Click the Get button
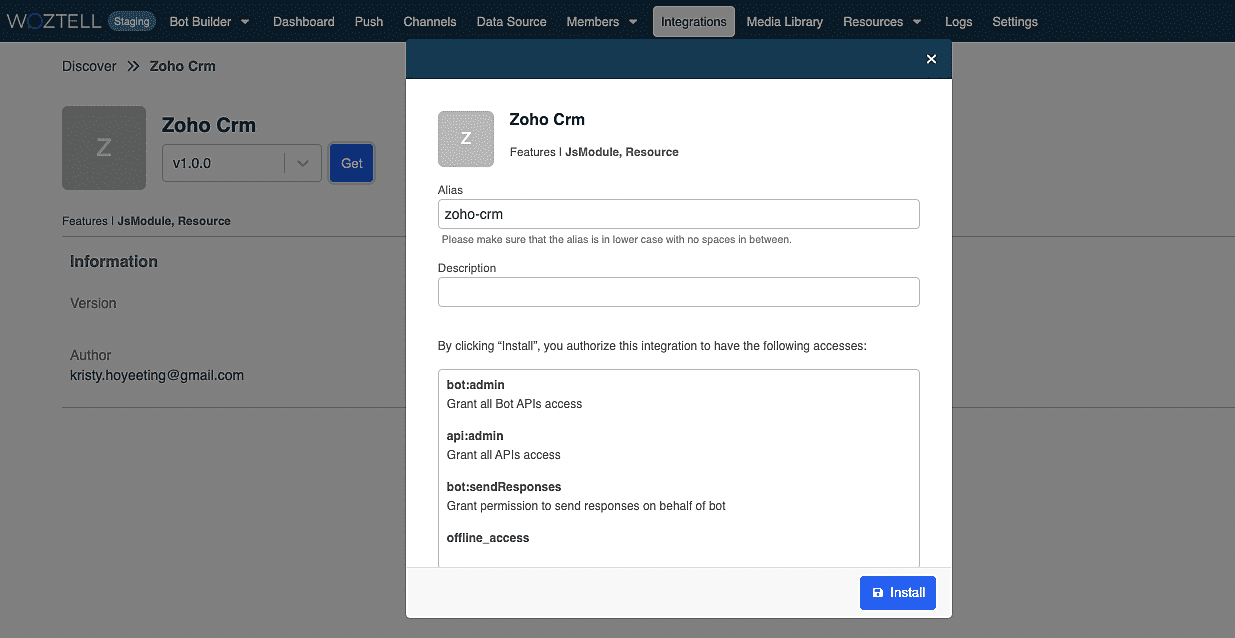This screenshot has width=1235, height=638. (352, 163)
